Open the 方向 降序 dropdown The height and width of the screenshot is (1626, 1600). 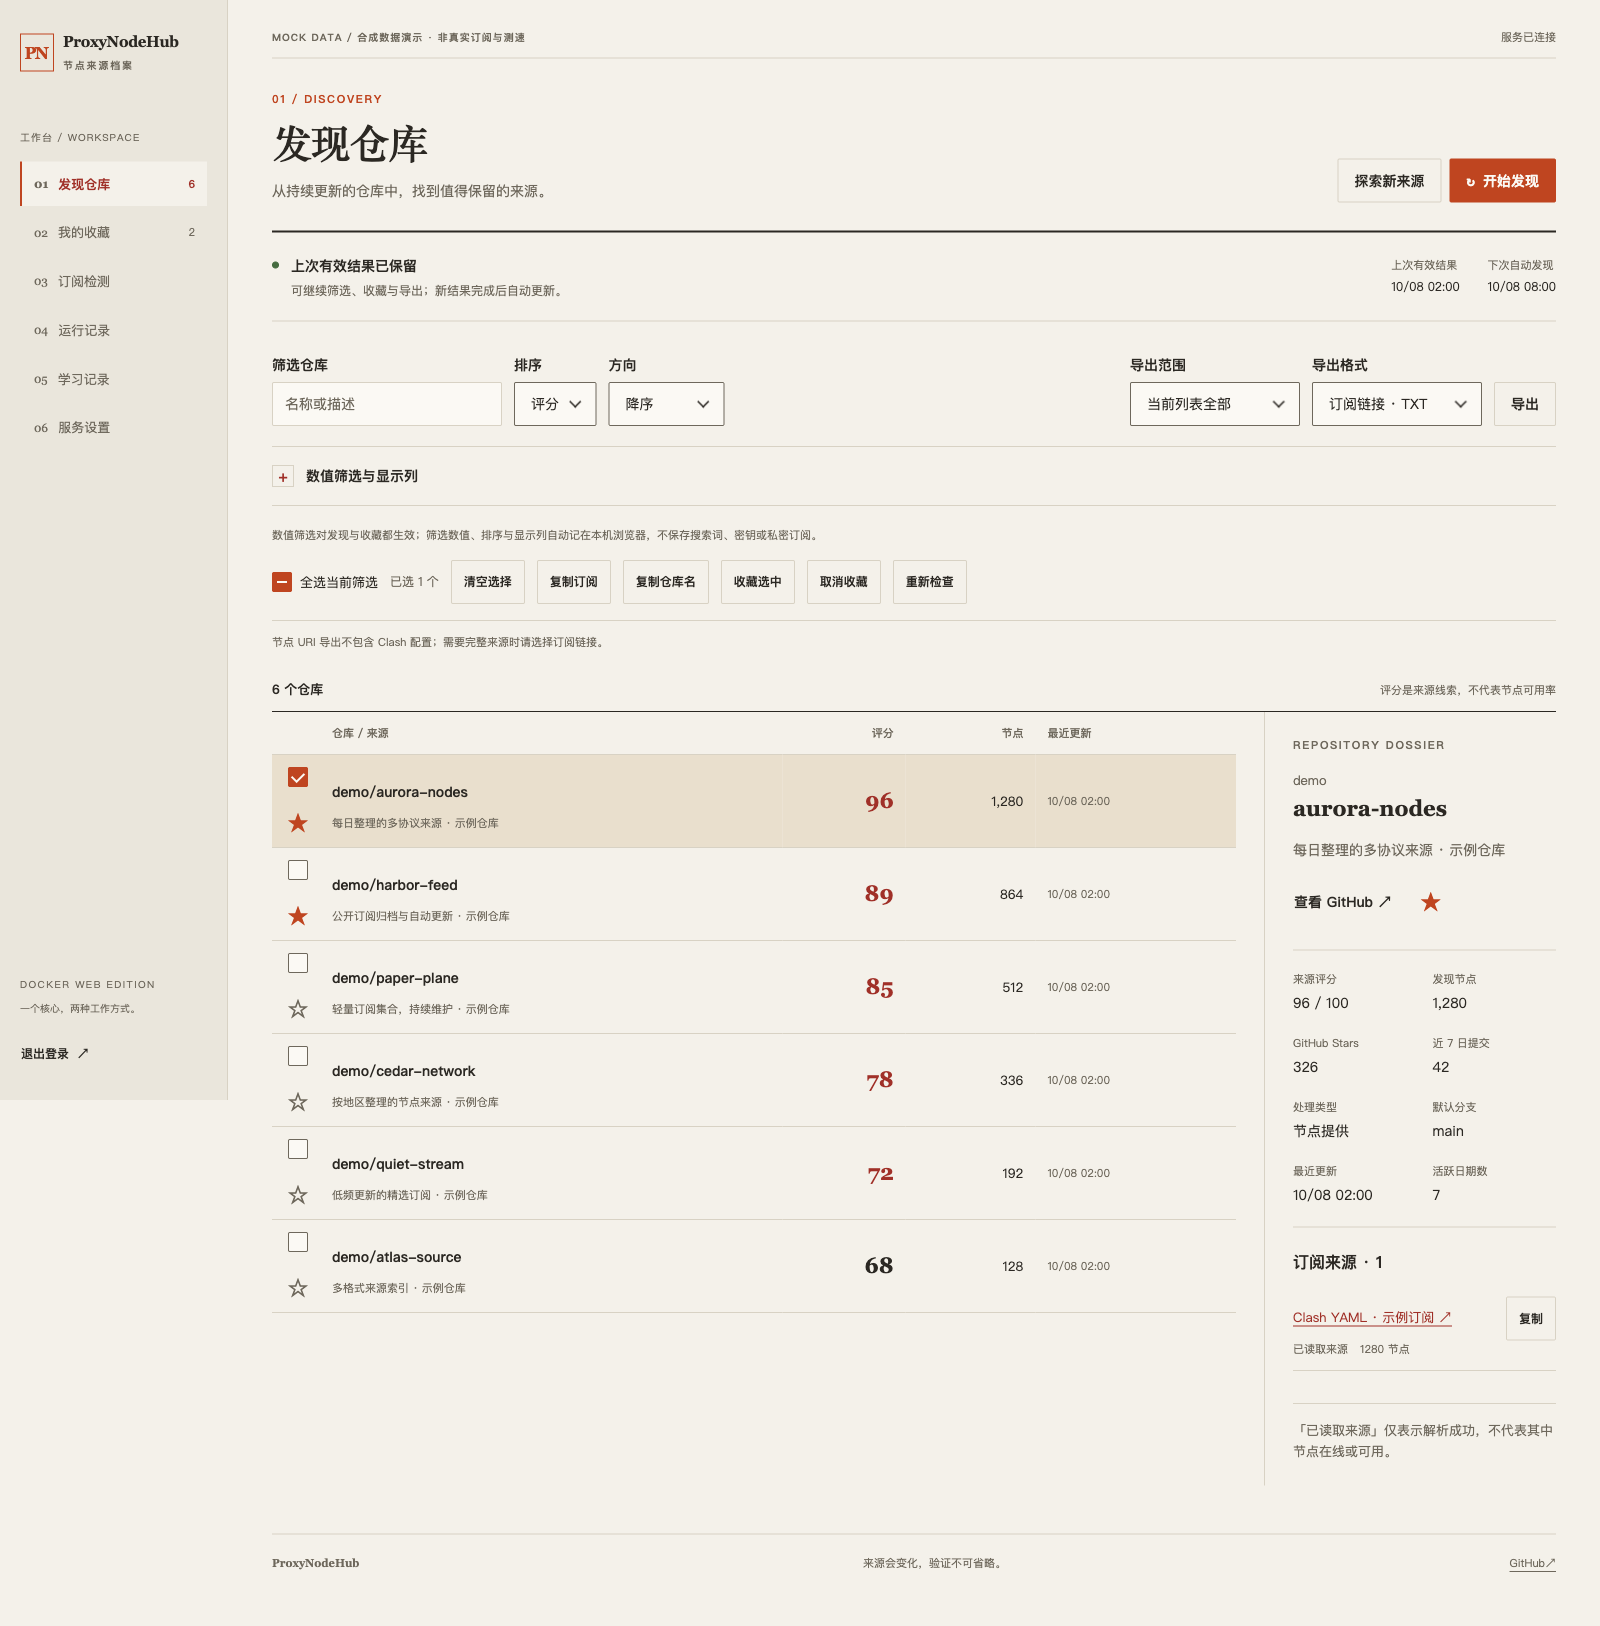(666, 404)
